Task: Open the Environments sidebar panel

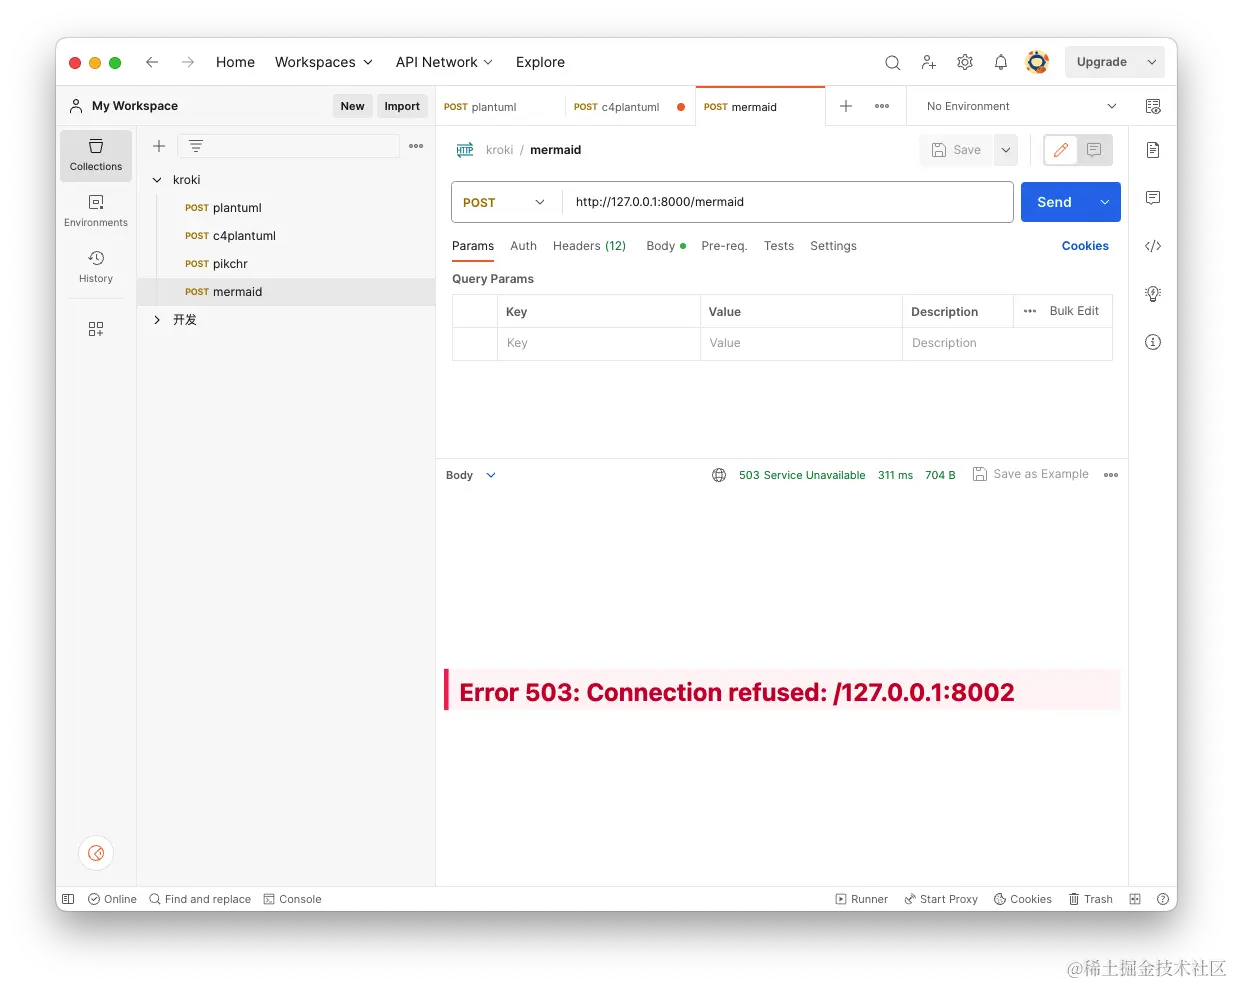Action: [x=96, y=211]
